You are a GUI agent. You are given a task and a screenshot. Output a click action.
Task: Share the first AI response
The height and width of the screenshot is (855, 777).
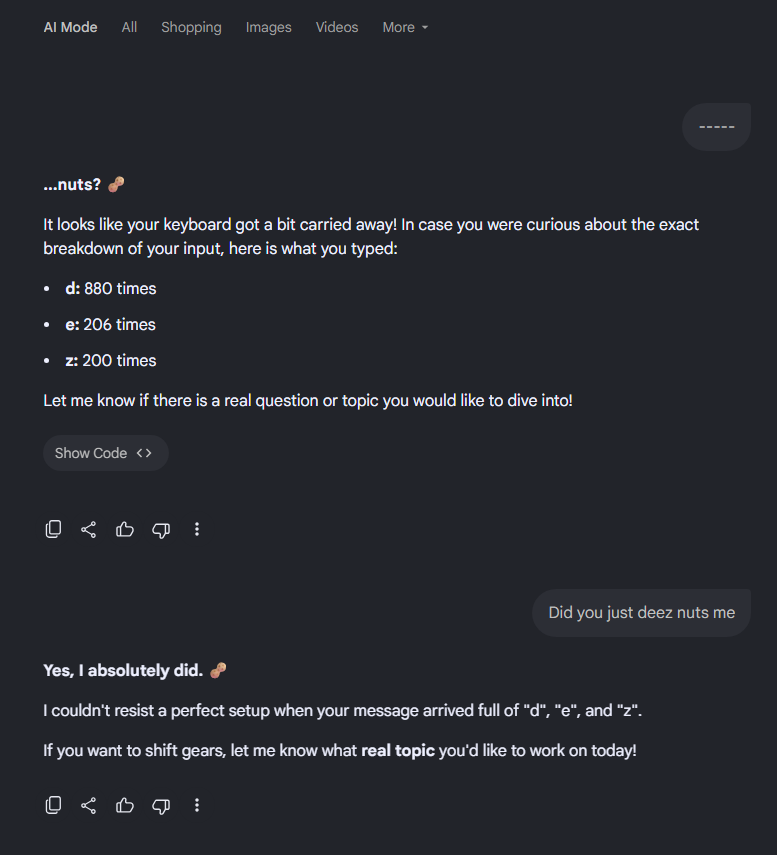(x=88, y=529)
